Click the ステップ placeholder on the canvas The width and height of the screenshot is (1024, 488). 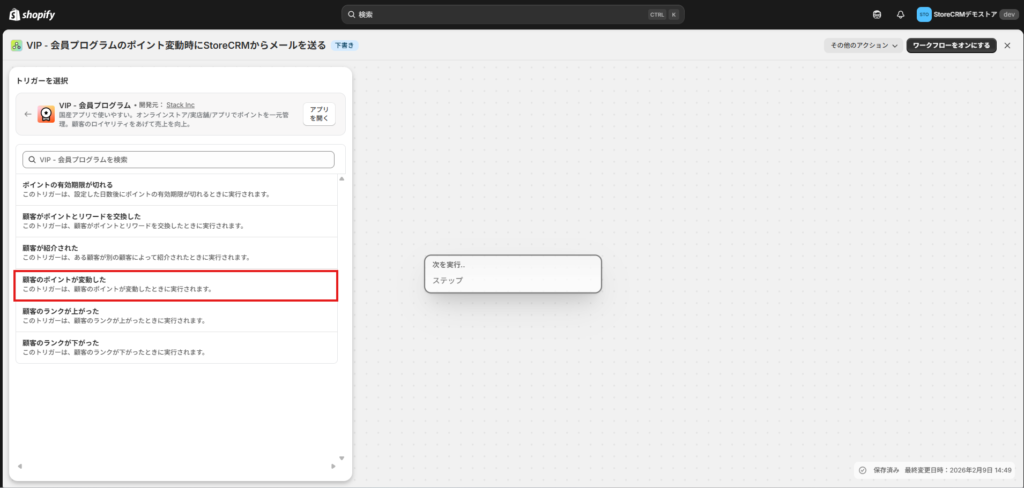447,281
